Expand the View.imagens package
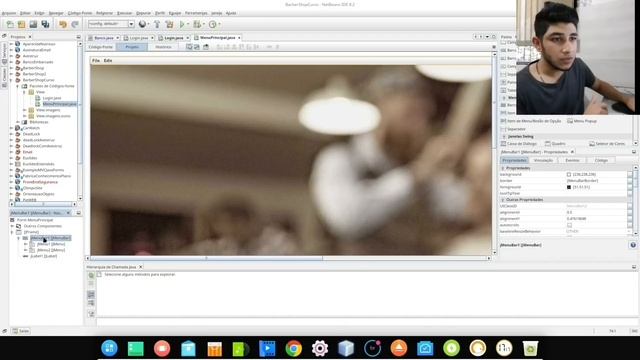The height and width of the screenshot is (360, 640). point(24,110)
